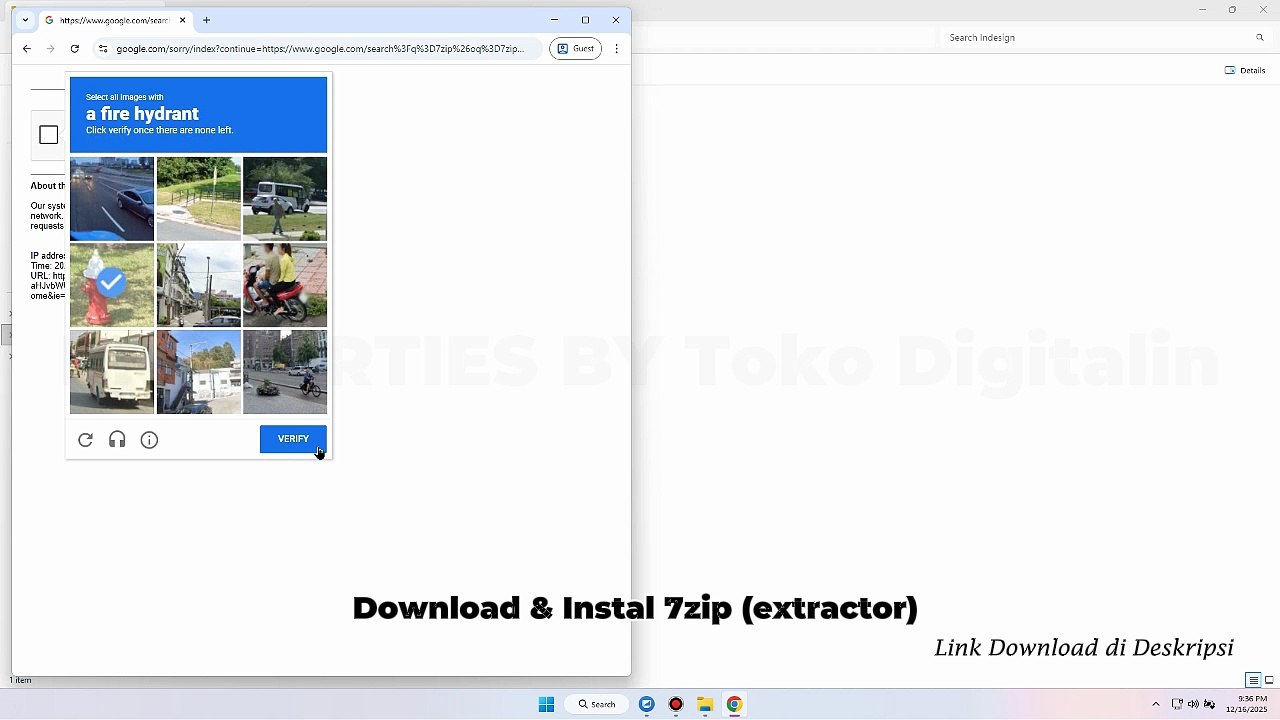Select the white van and pedestrian tile
The width and height of the screenshot is (1280, 720).
click(x=285, y=199)
